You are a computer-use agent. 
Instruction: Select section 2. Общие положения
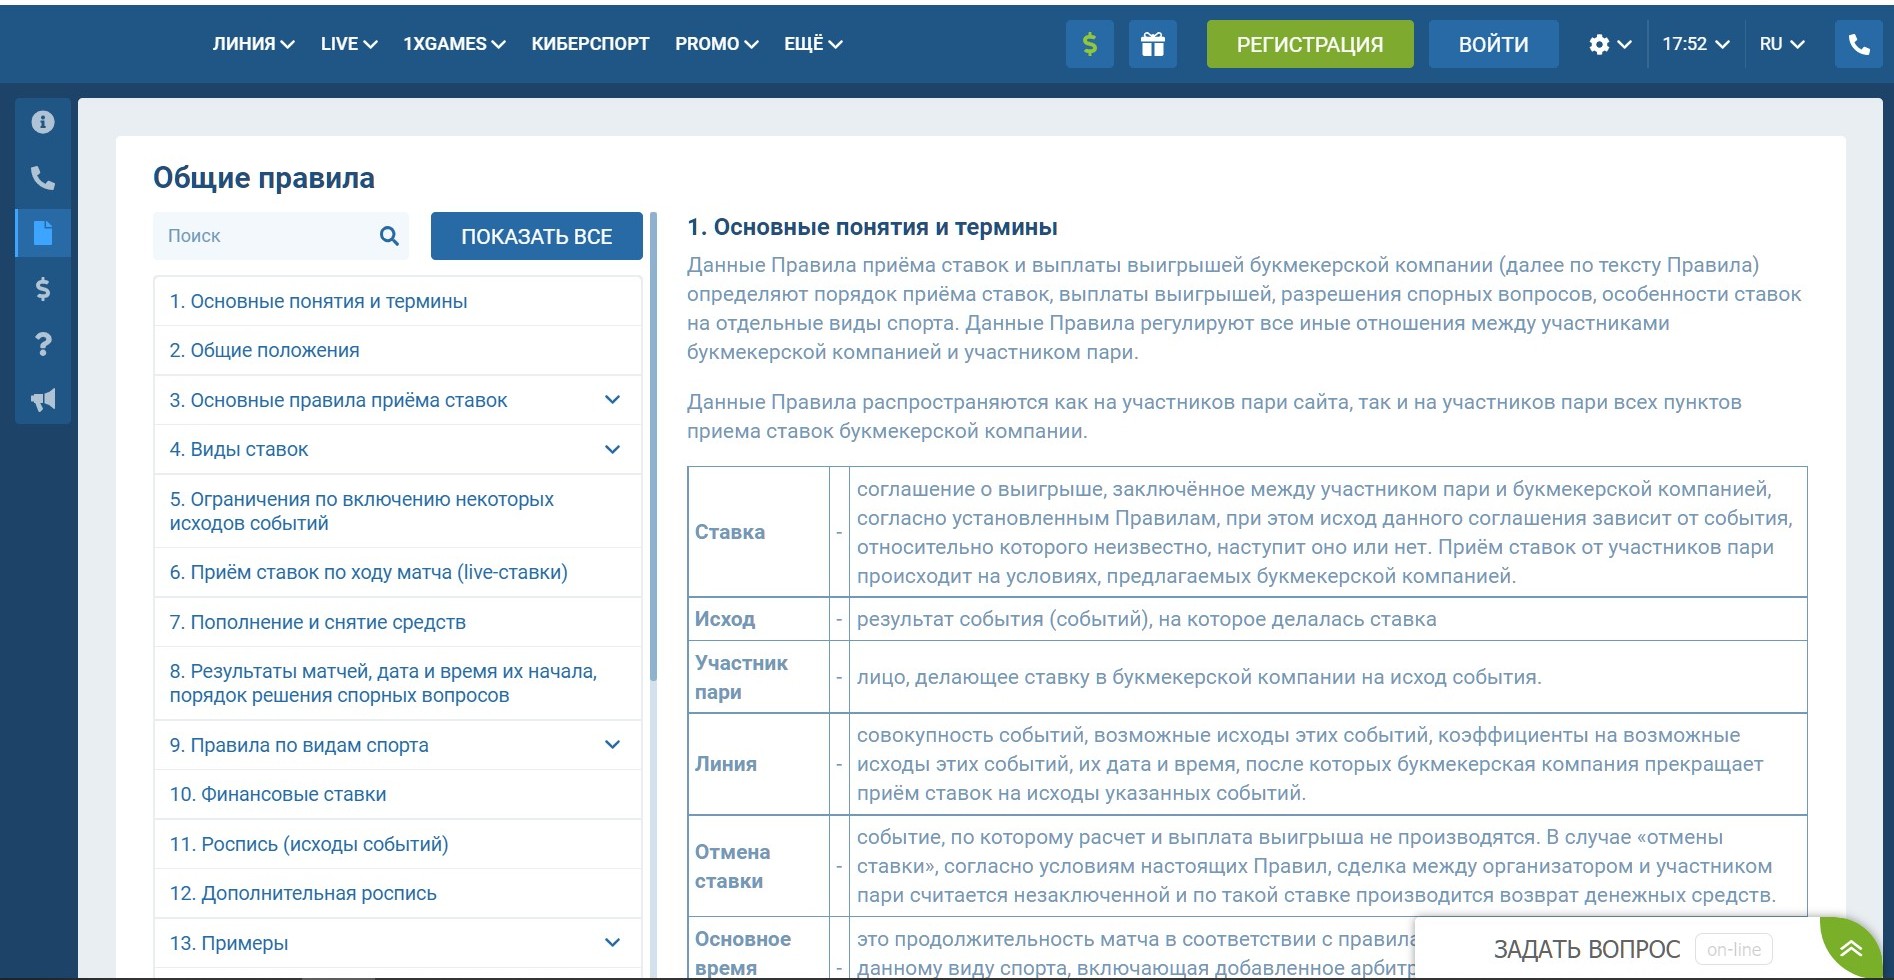(x=398, y=350)
